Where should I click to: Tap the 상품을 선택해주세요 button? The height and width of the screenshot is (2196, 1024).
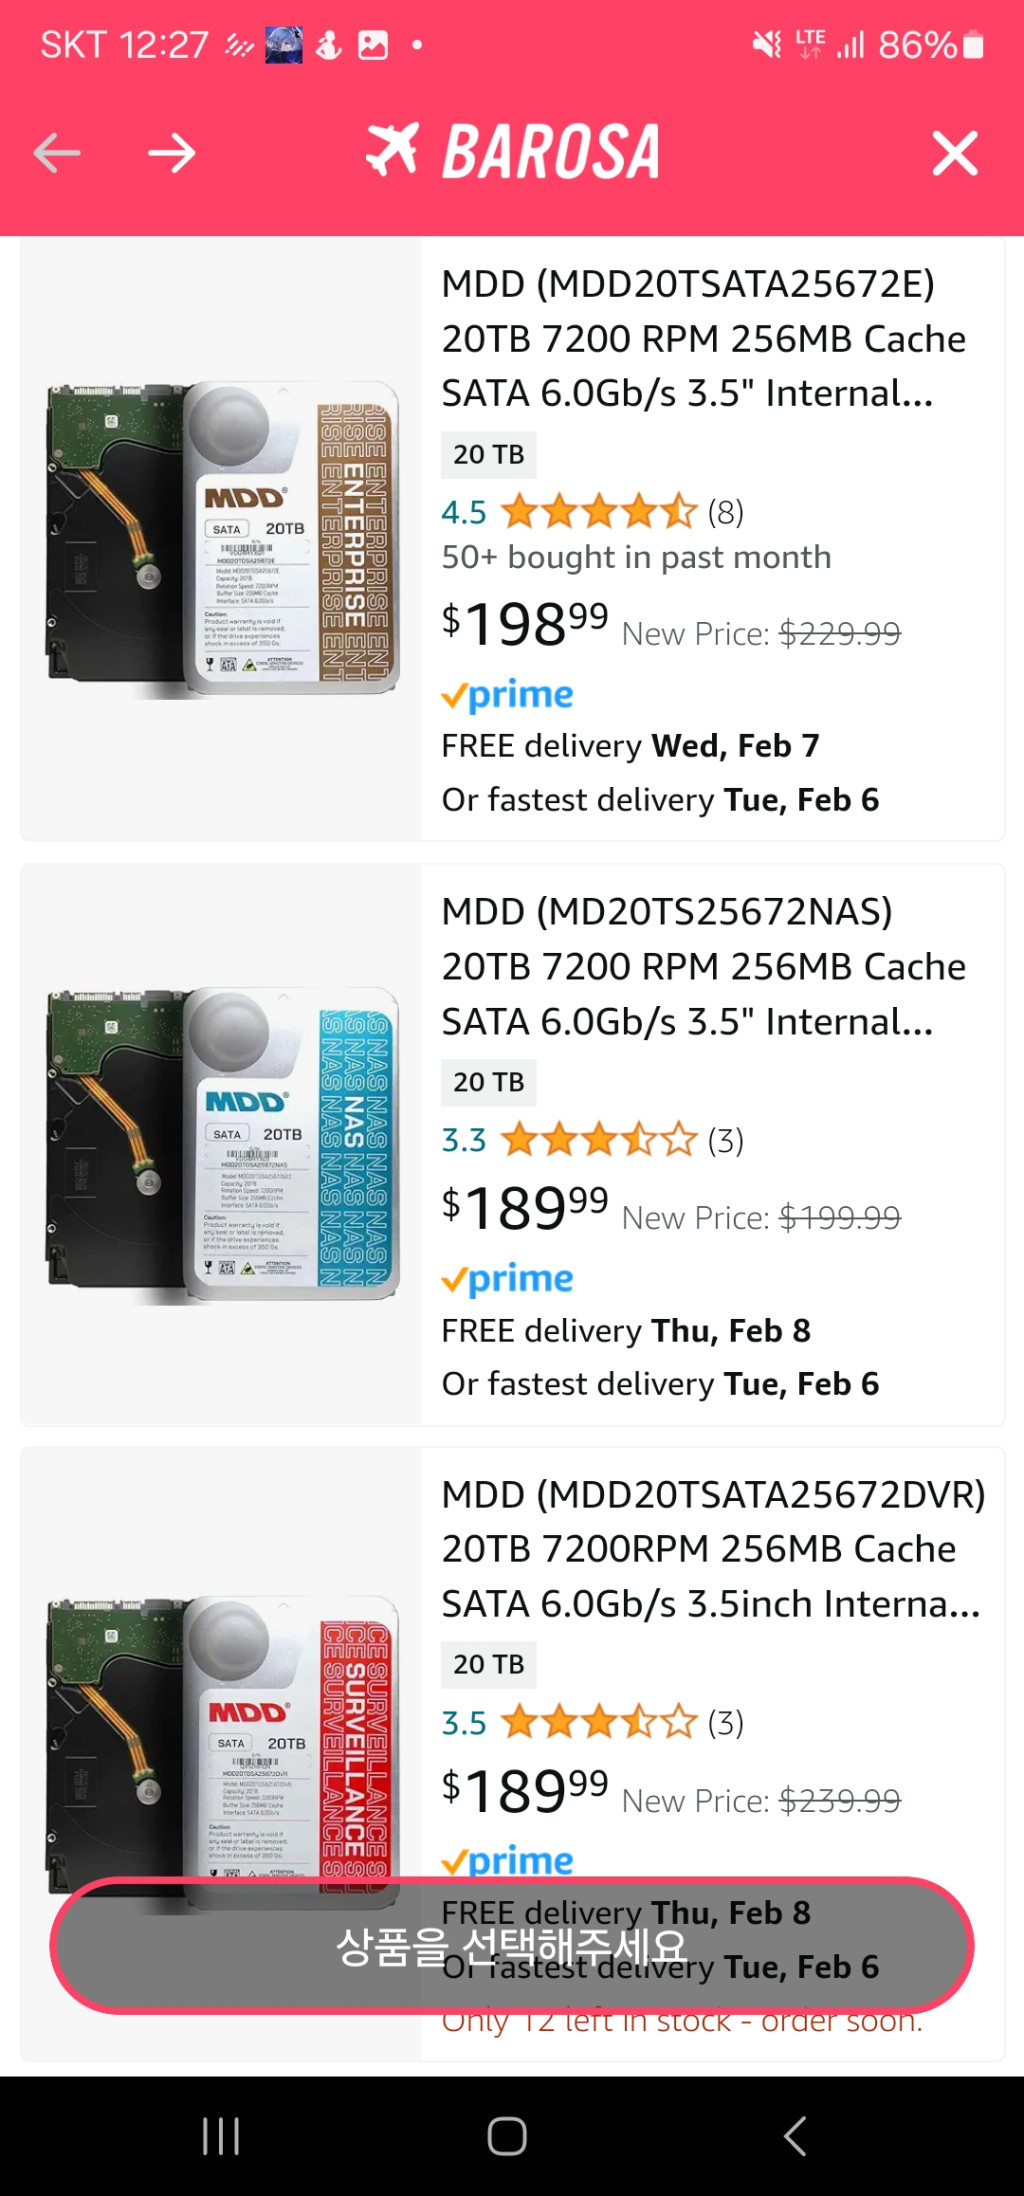(x=512, y=1946)
